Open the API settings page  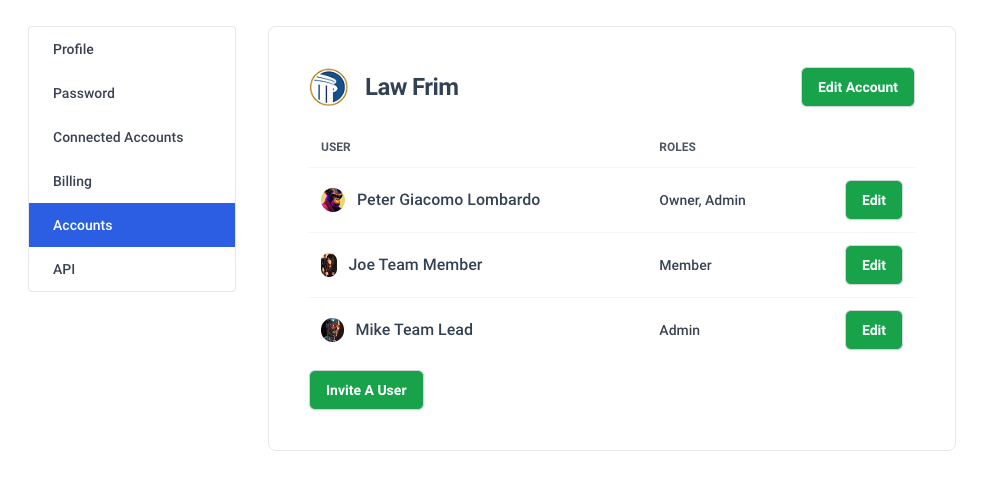(132, 269)
